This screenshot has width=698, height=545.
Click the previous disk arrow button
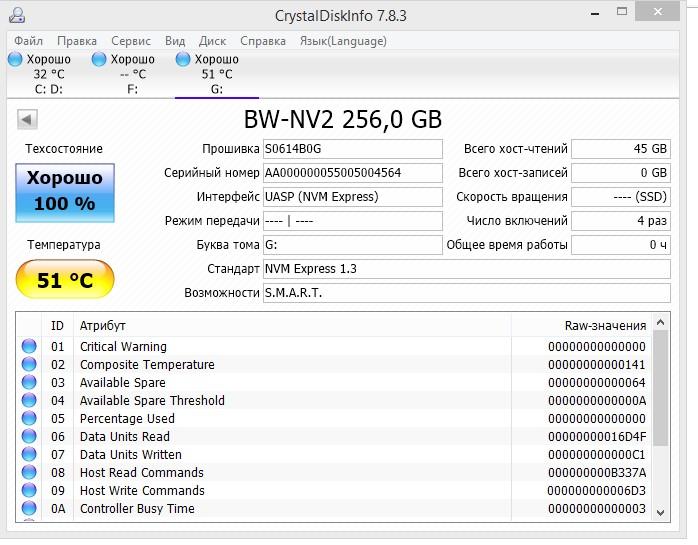tap(27, 120)
